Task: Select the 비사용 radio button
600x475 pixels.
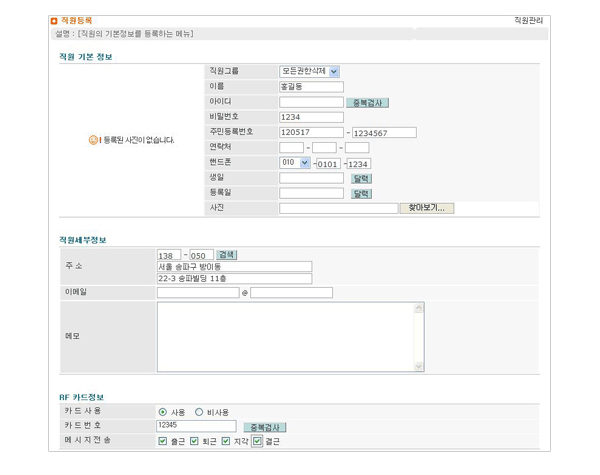Action: pyautogui.click(x=199, y=411)
